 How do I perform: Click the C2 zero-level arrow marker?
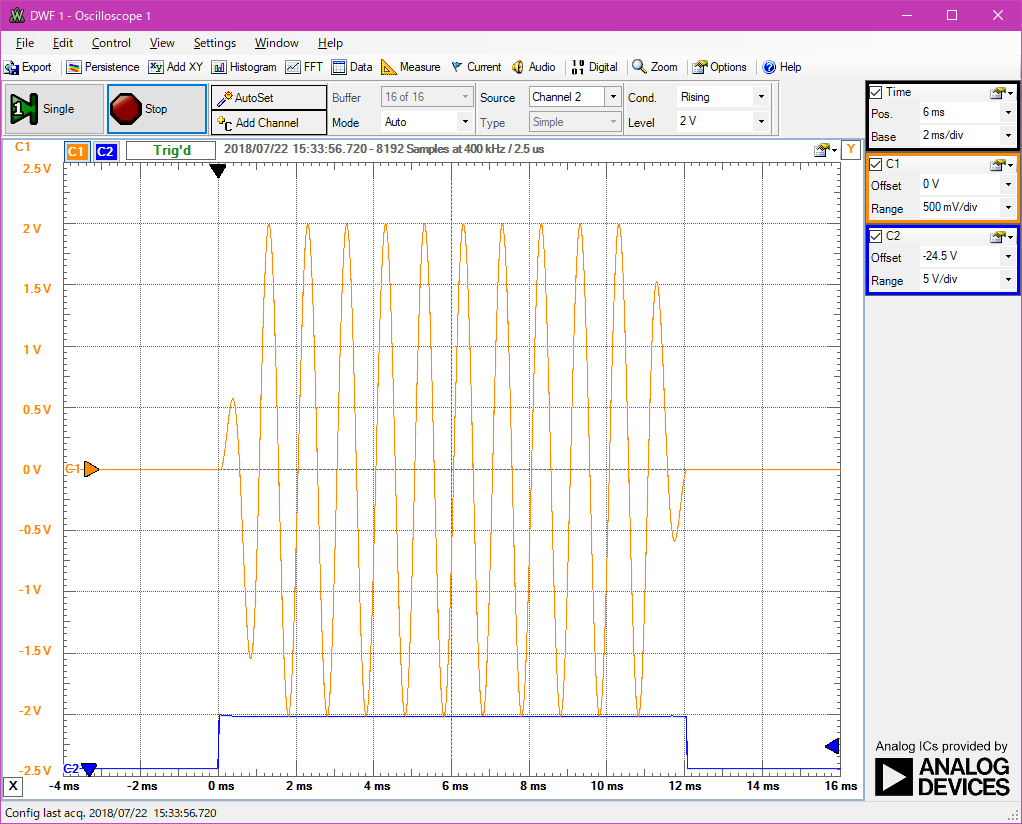[x=89, y=769]
